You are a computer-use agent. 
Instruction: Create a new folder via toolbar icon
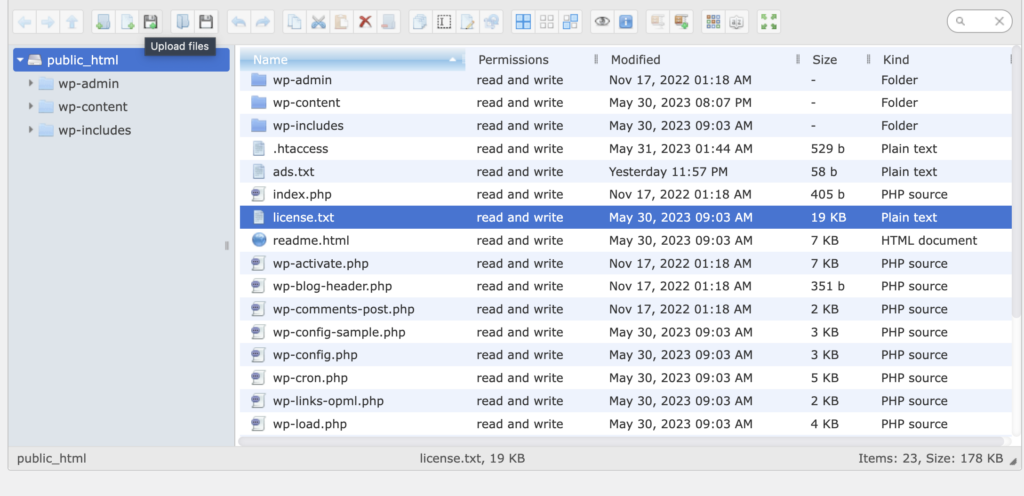tap(103, 22)
